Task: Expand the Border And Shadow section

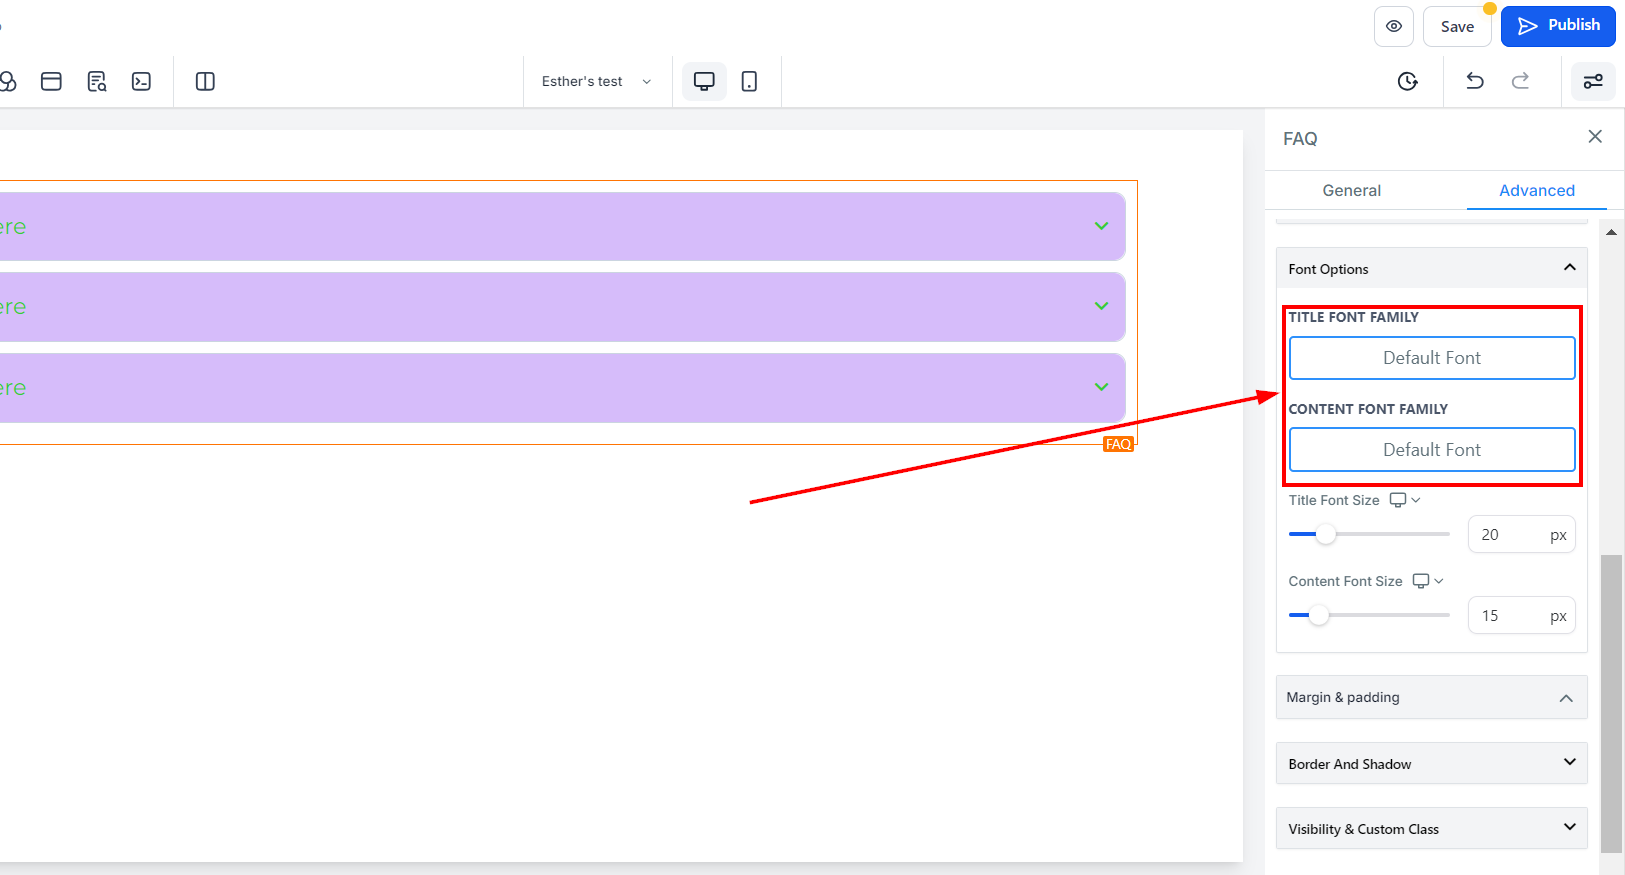Action: (1431, 763)
